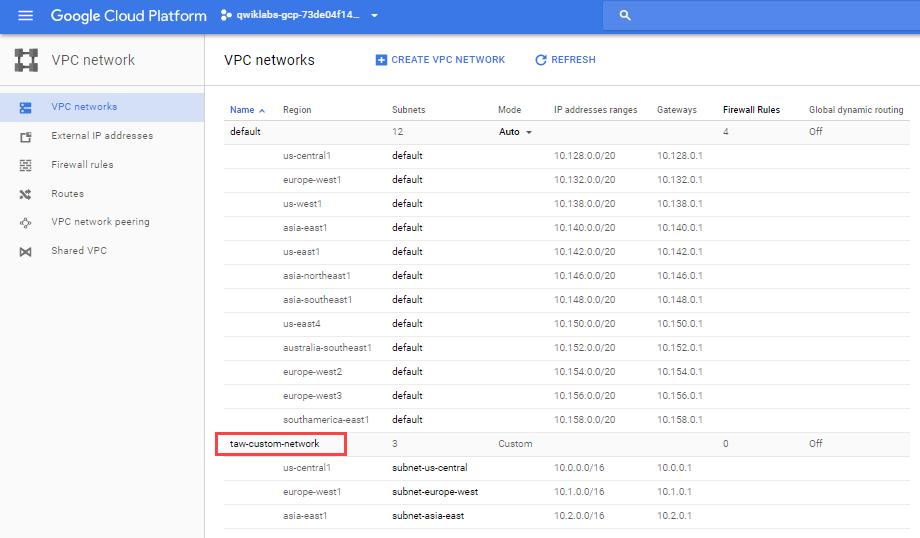Click the External IP addresses icon
This screenshot has height=538, width=920.
coord(25,137)
